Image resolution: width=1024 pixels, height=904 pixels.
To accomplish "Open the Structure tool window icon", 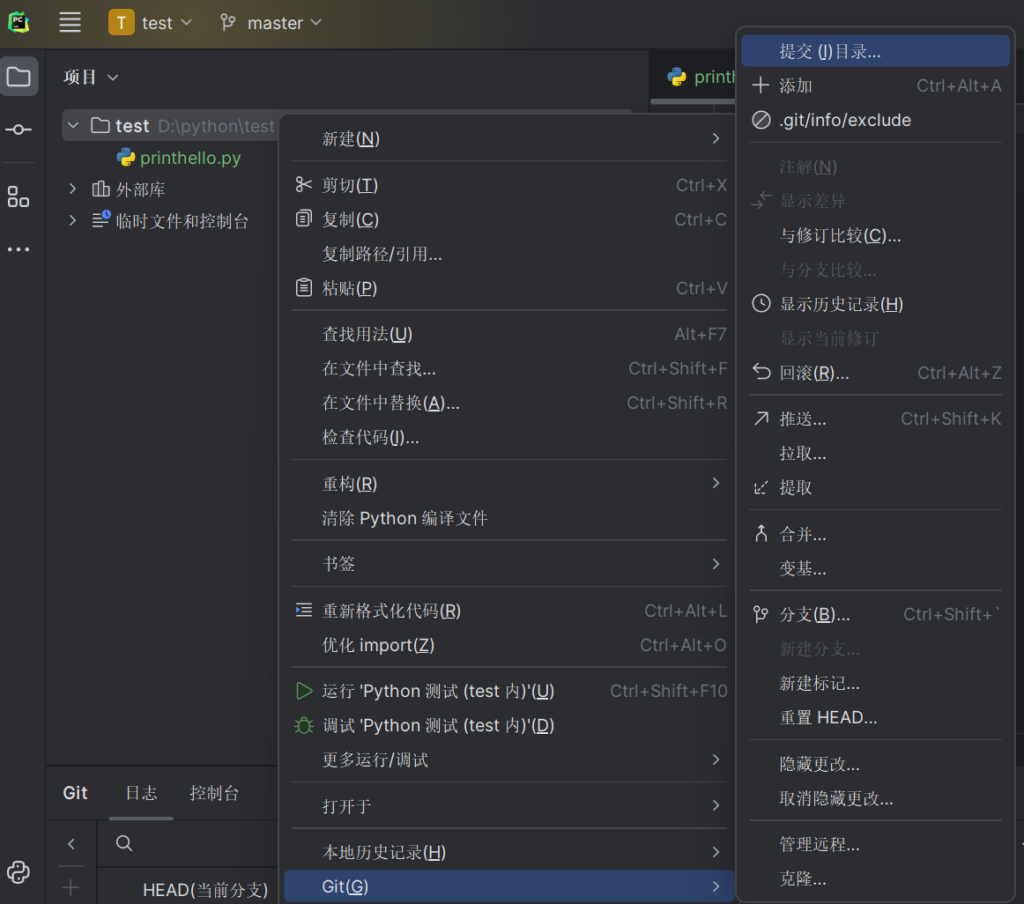I will [x=19, y=196].
